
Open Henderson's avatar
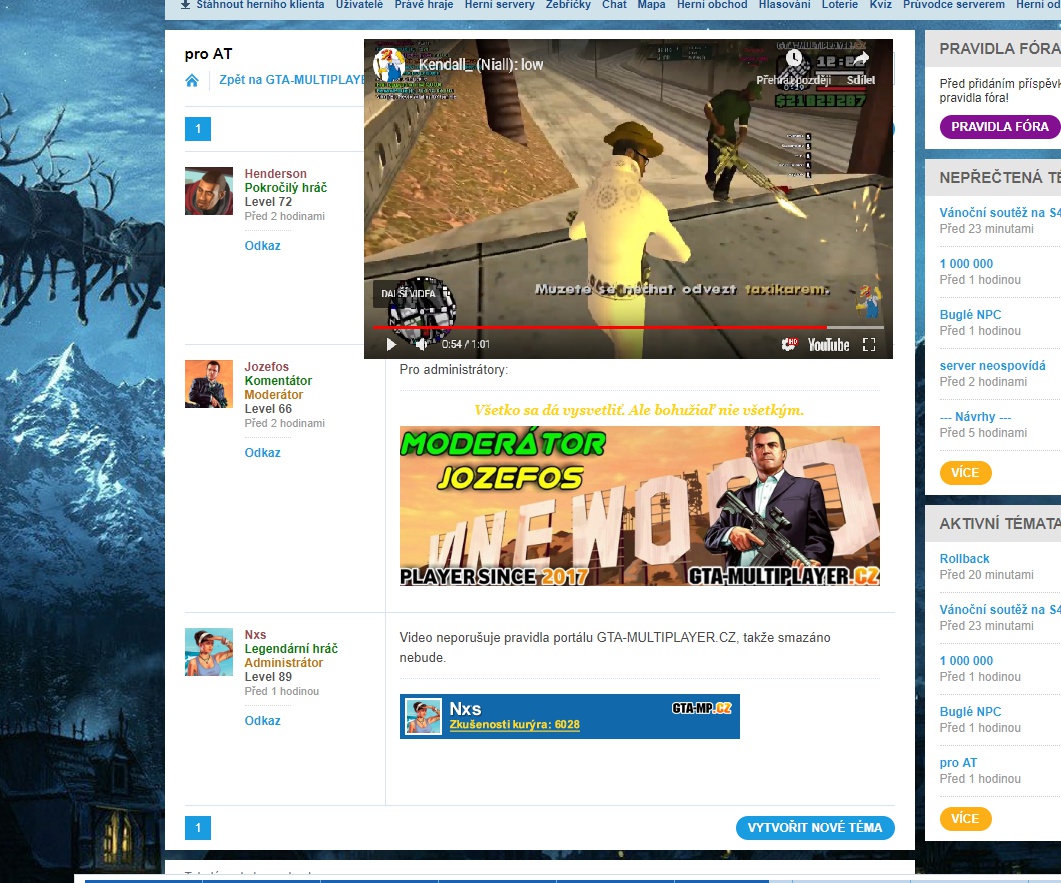coord(209,191)
